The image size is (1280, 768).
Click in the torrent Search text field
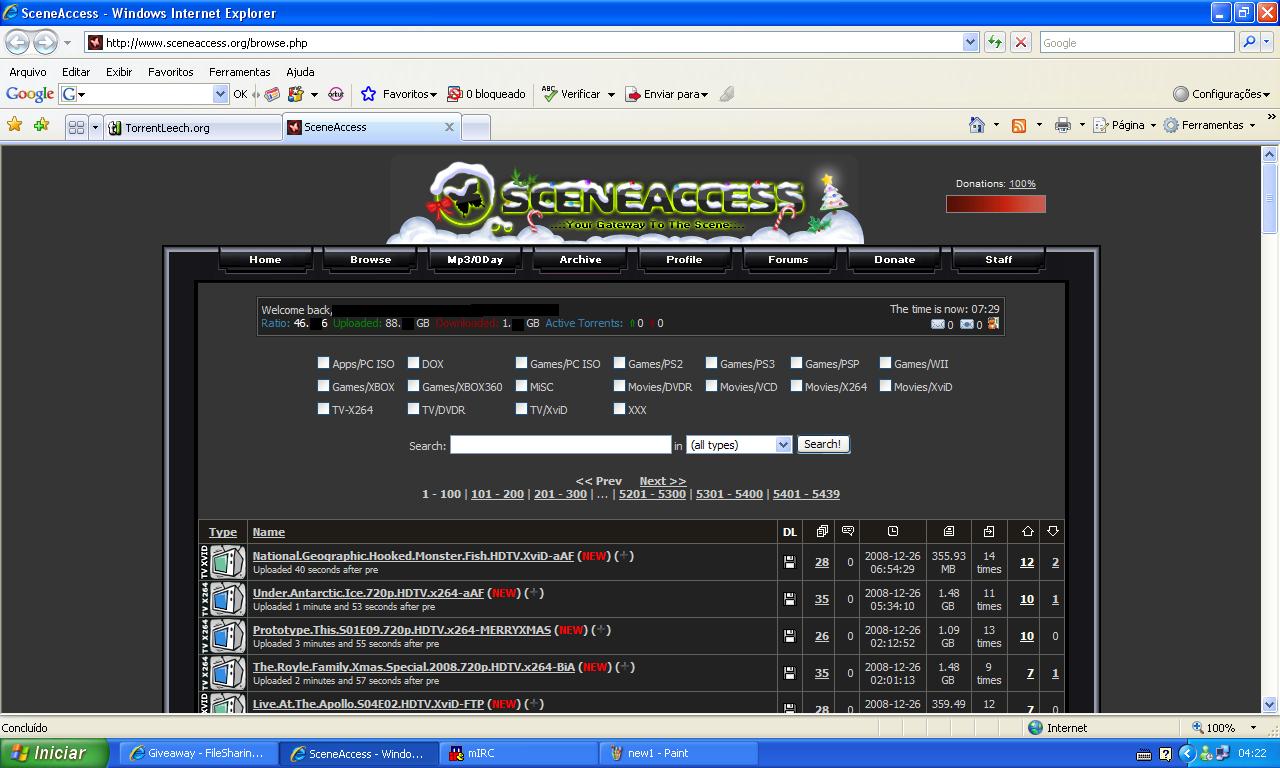click(560, 444)
